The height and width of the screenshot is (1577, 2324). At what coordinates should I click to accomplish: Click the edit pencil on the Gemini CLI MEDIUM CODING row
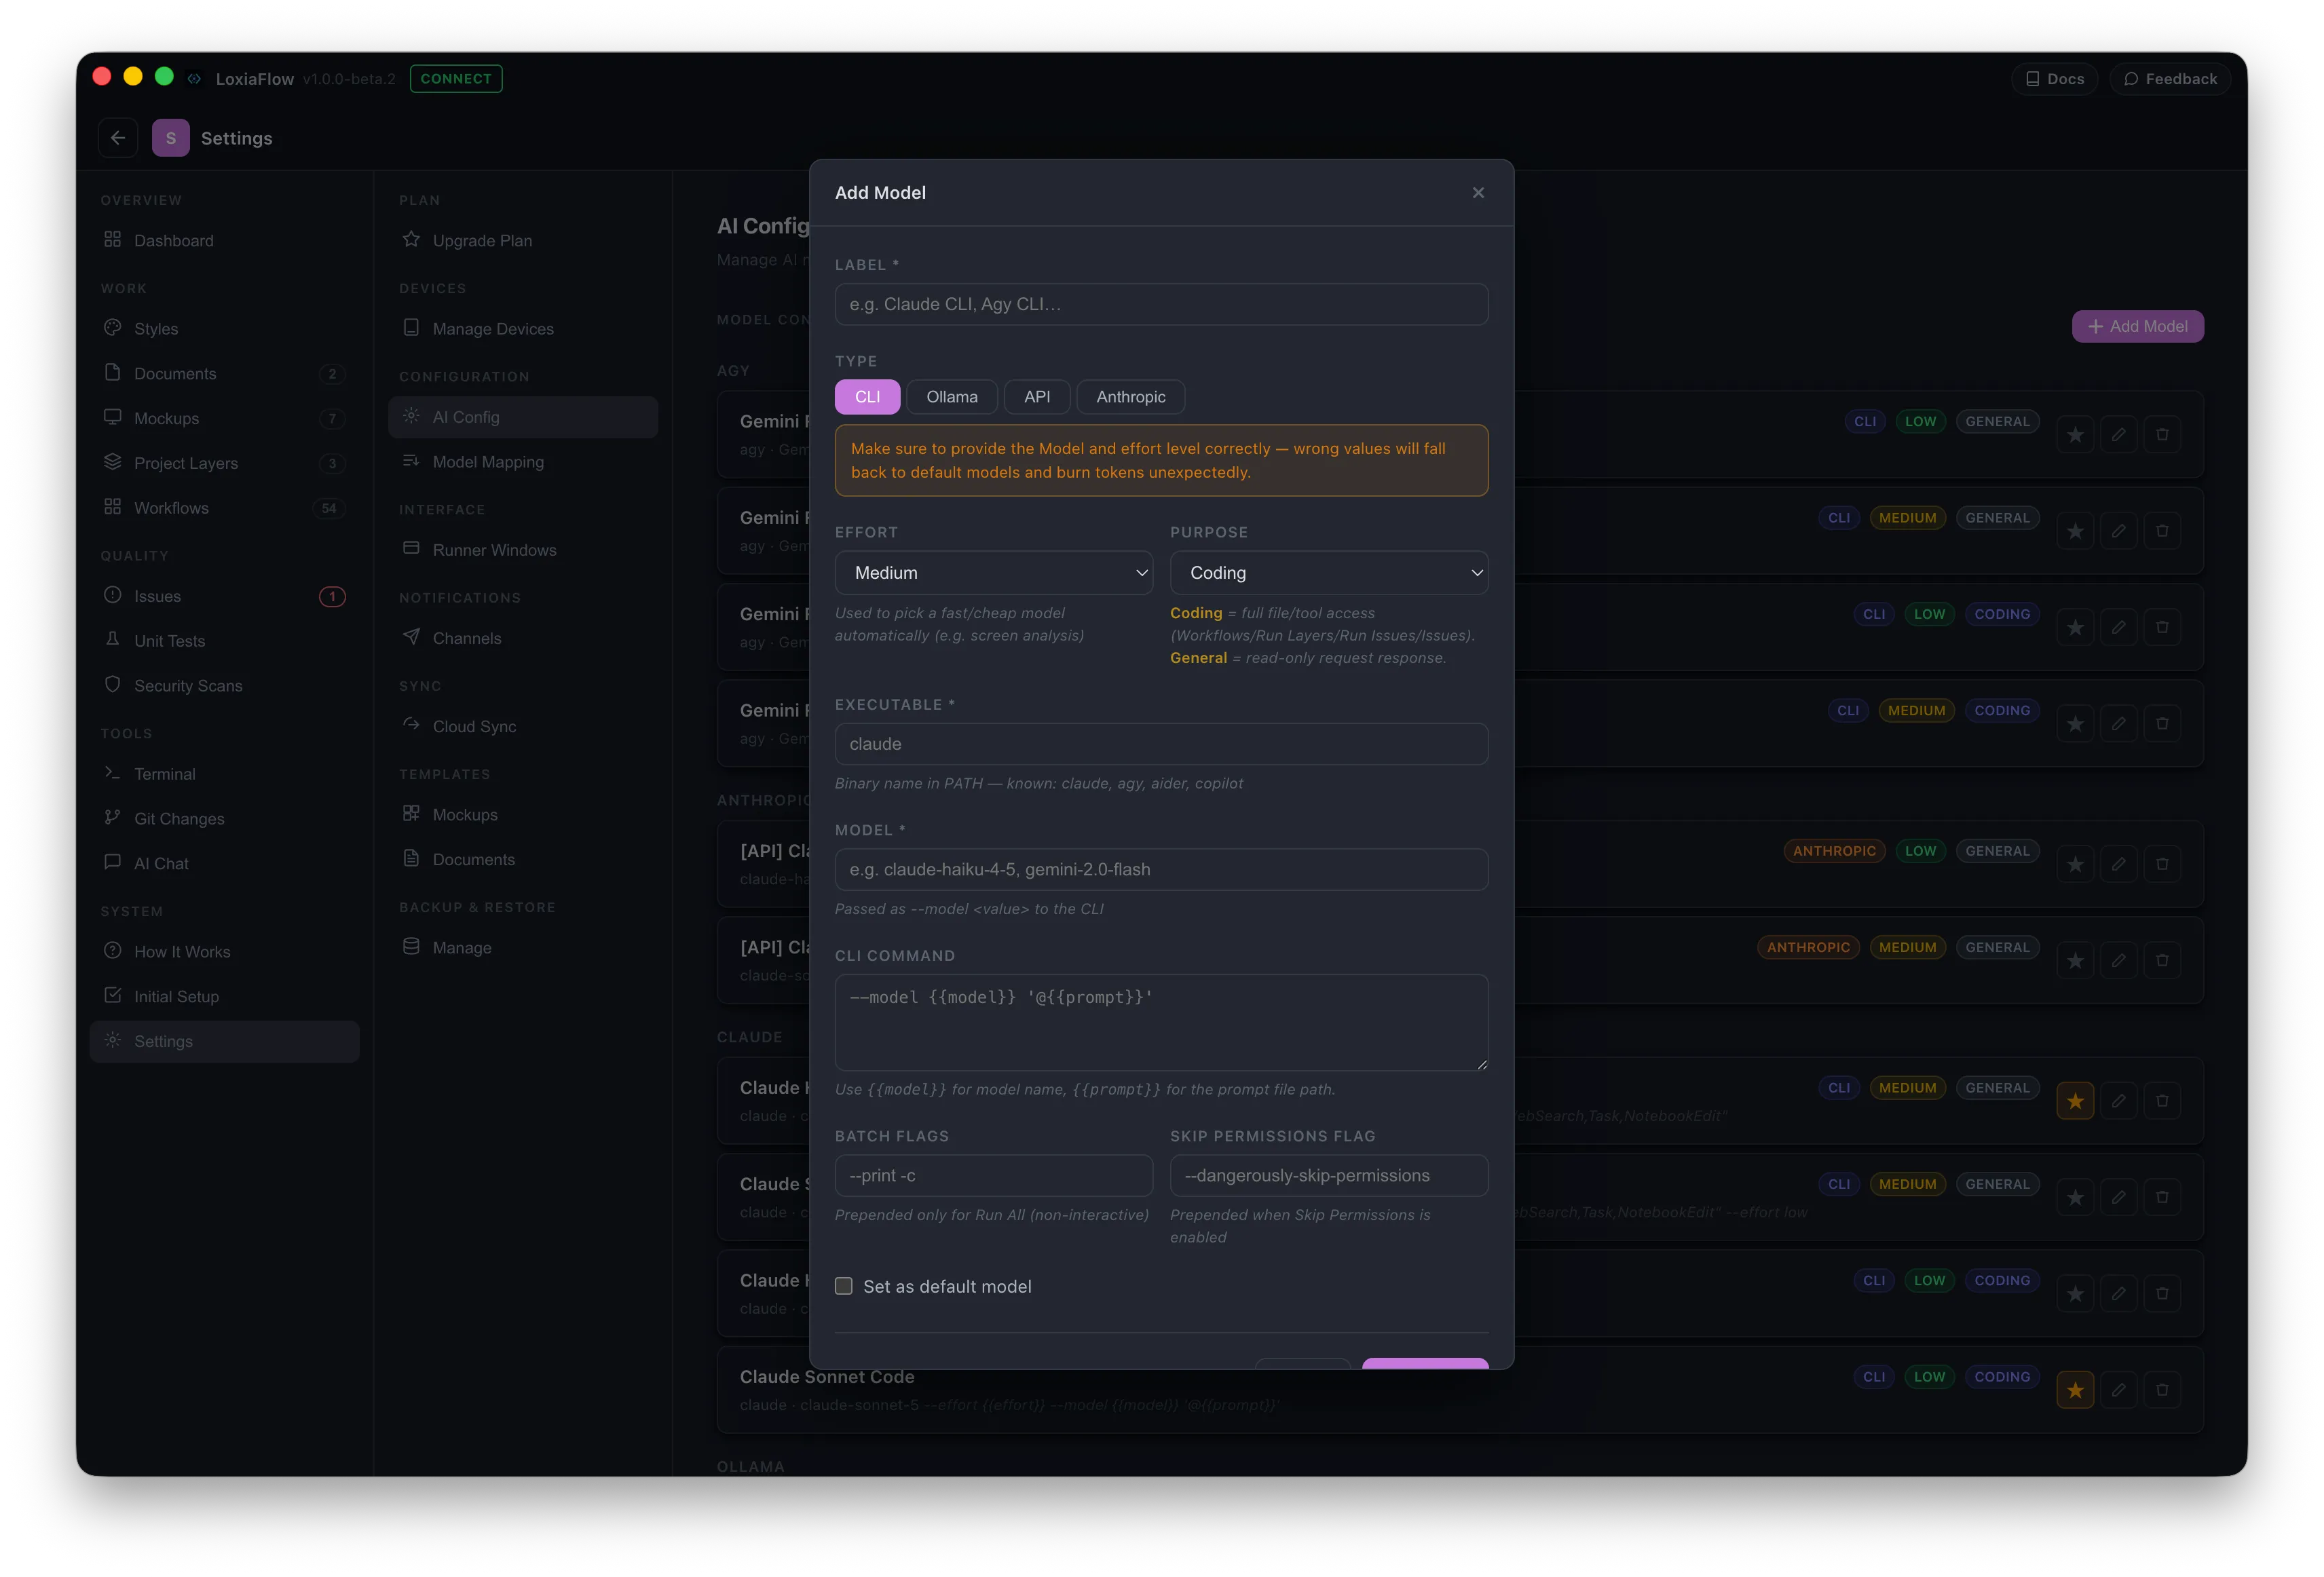[2118, 724]
